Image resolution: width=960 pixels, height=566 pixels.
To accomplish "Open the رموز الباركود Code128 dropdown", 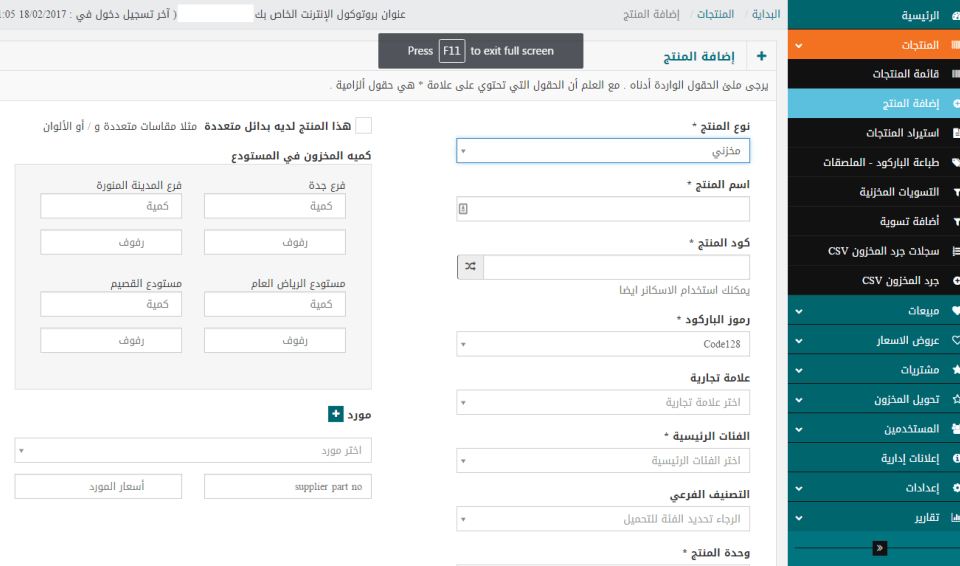I will click(x=603, y=345).
